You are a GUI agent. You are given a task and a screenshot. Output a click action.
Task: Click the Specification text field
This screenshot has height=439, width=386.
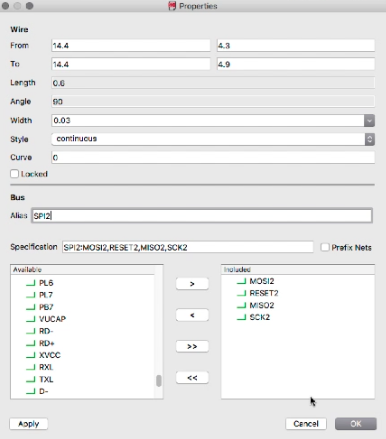coord(188,247)
